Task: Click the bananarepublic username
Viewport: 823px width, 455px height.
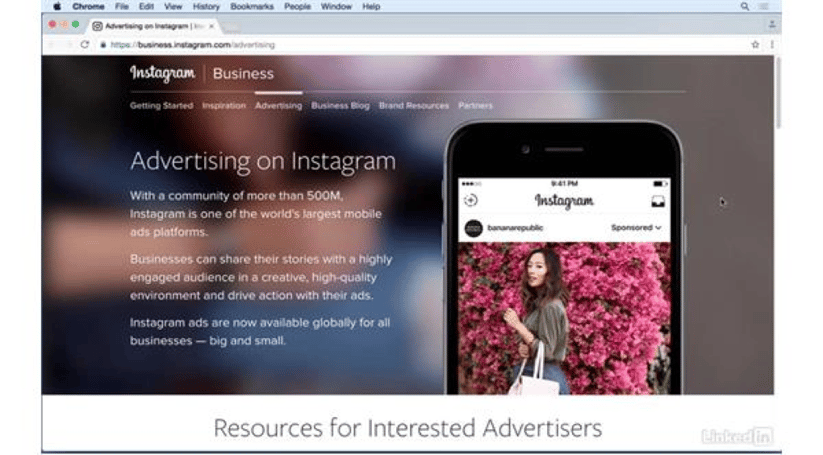Action: 515,228
